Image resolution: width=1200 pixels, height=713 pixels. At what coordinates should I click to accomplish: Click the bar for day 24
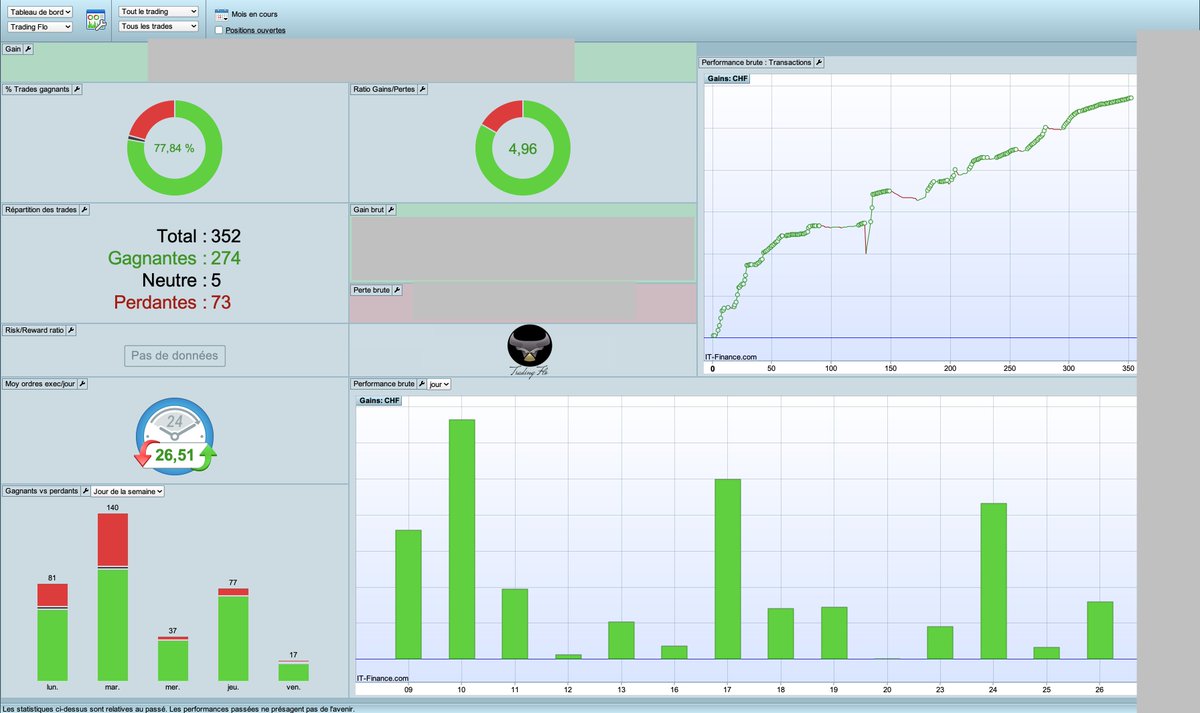993,581
